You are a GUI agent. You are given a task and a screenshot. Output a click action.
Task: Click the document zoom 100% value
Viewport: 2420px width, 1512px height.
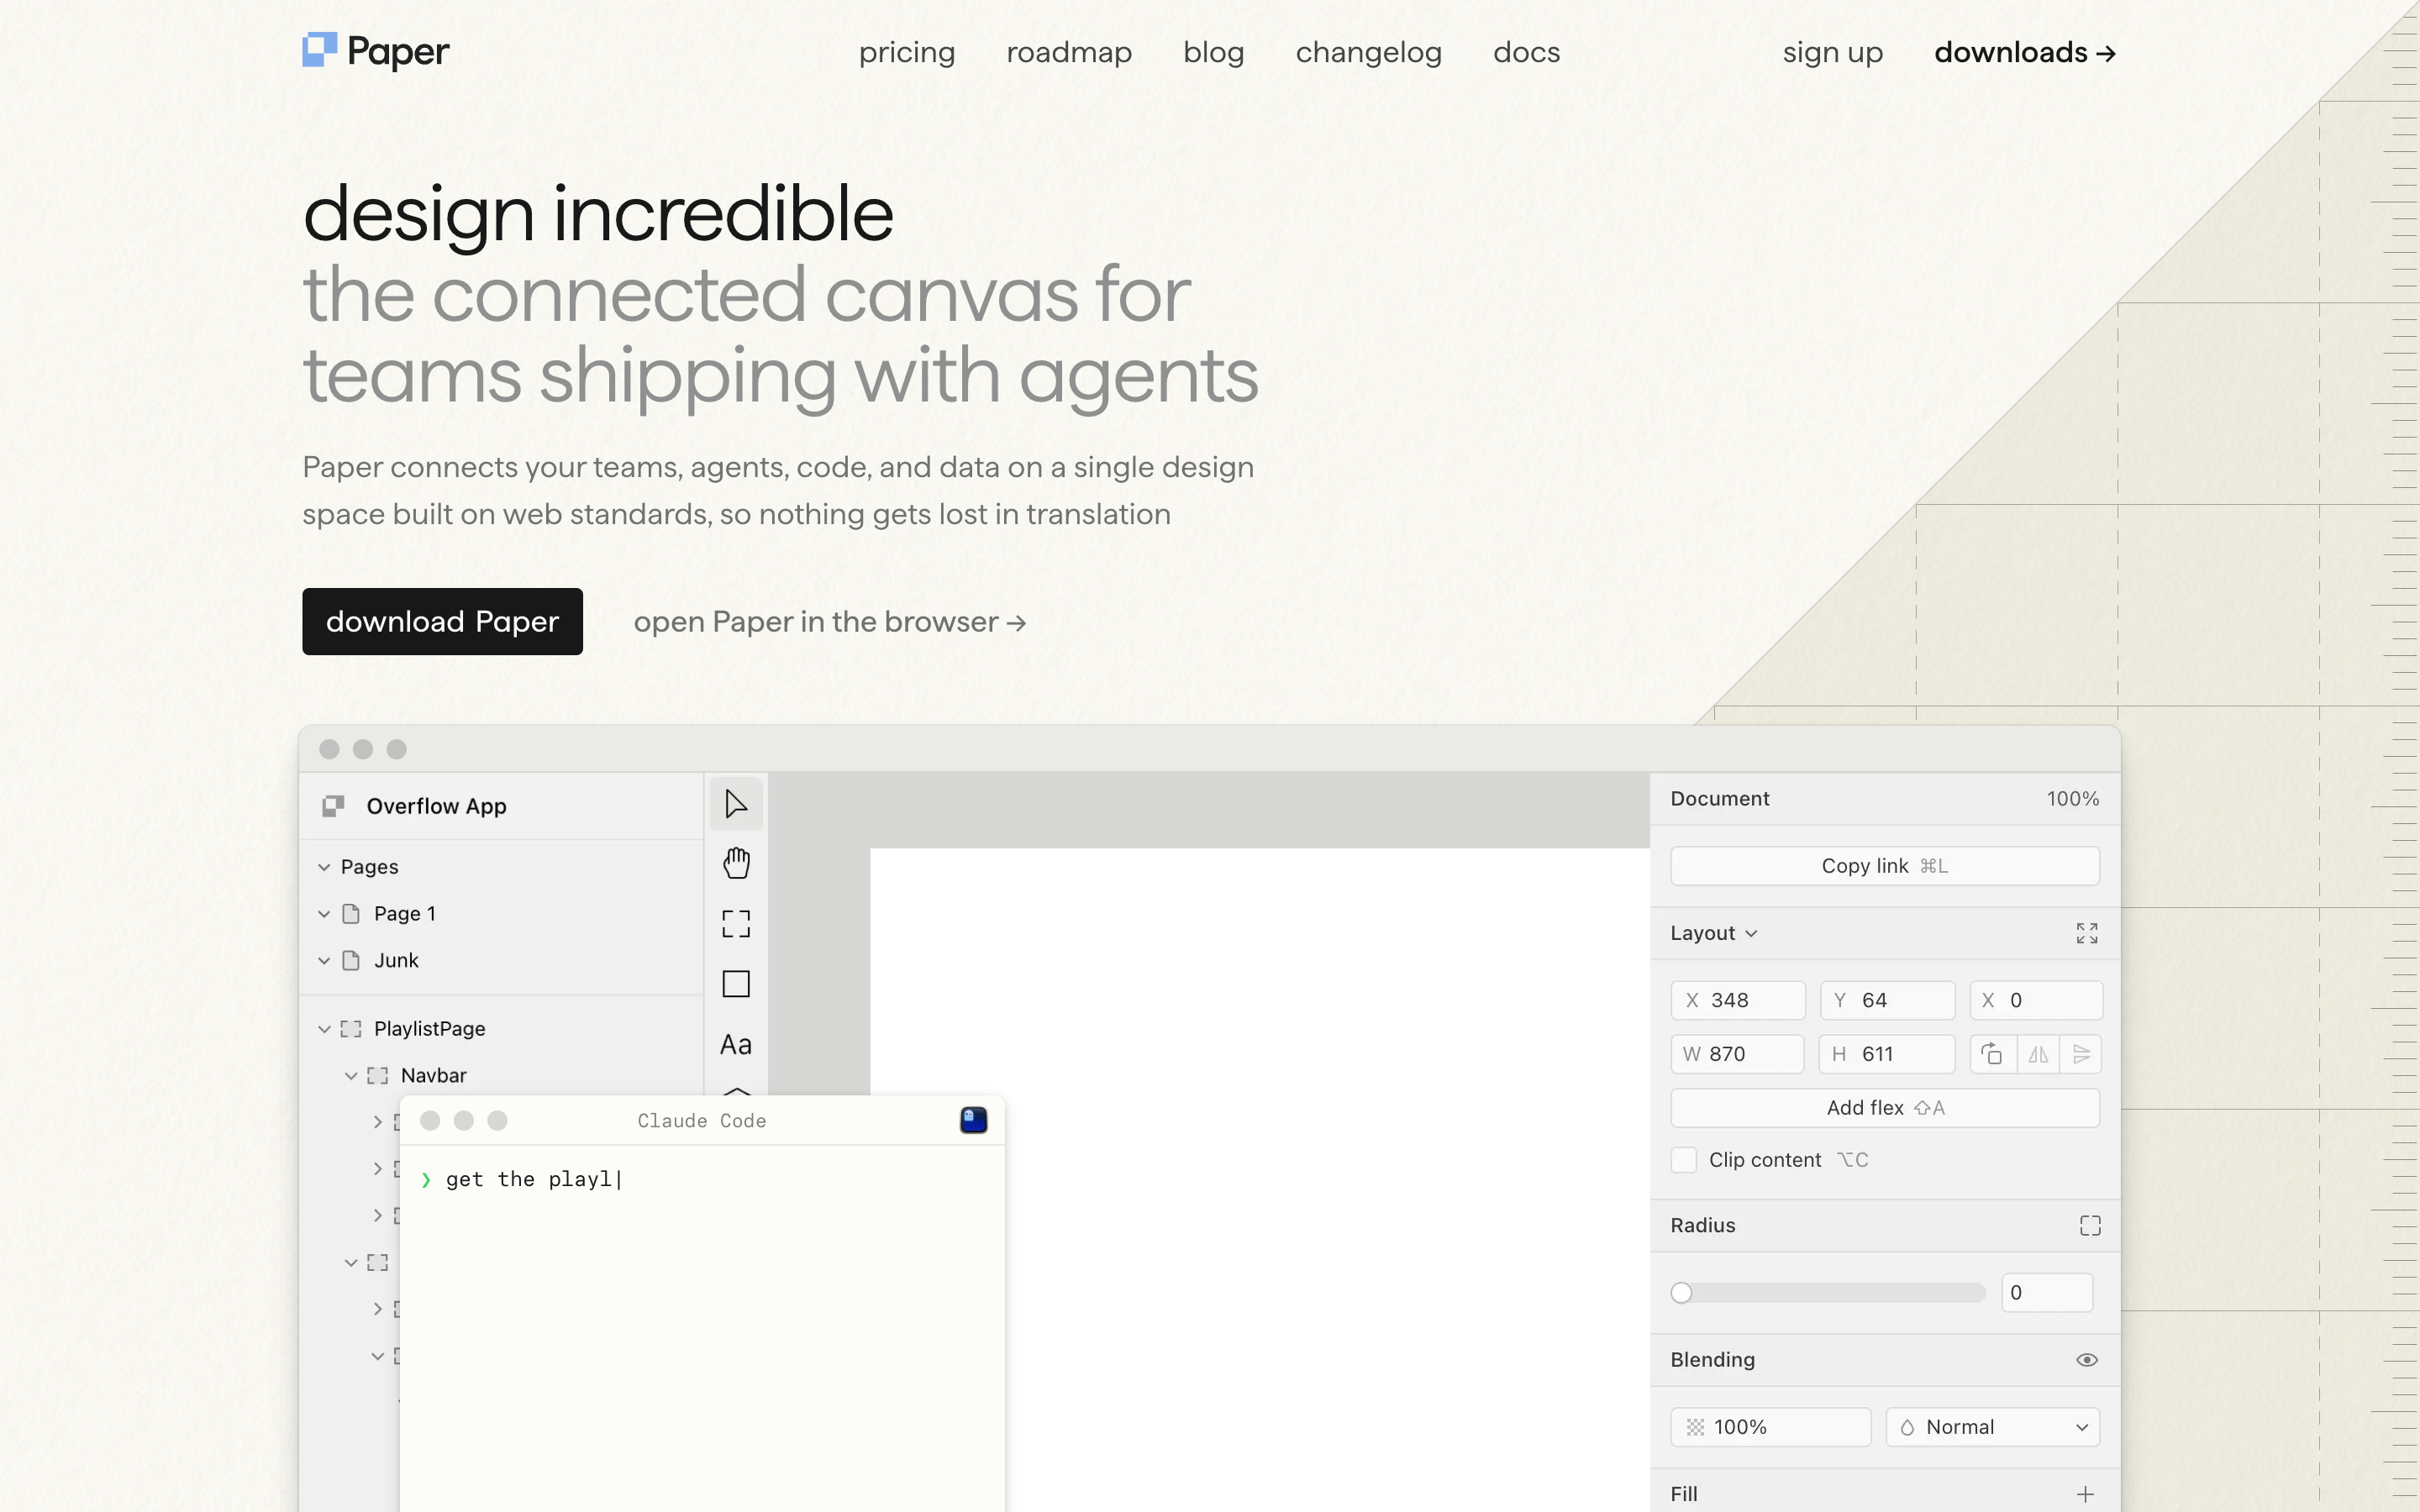coord(2072,799)
